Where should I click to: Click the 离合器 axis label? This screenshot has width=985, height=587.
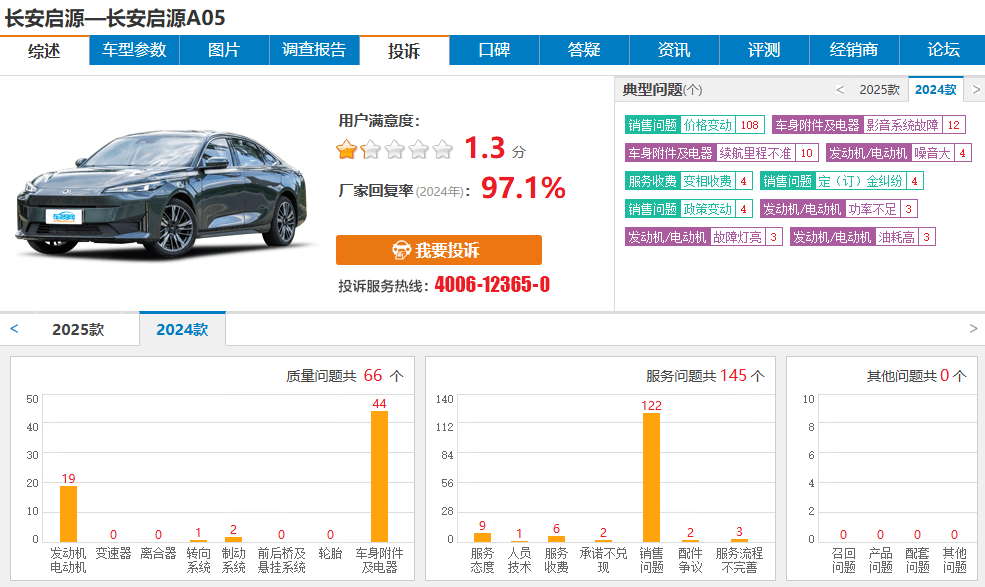click(x=158, y=554)
